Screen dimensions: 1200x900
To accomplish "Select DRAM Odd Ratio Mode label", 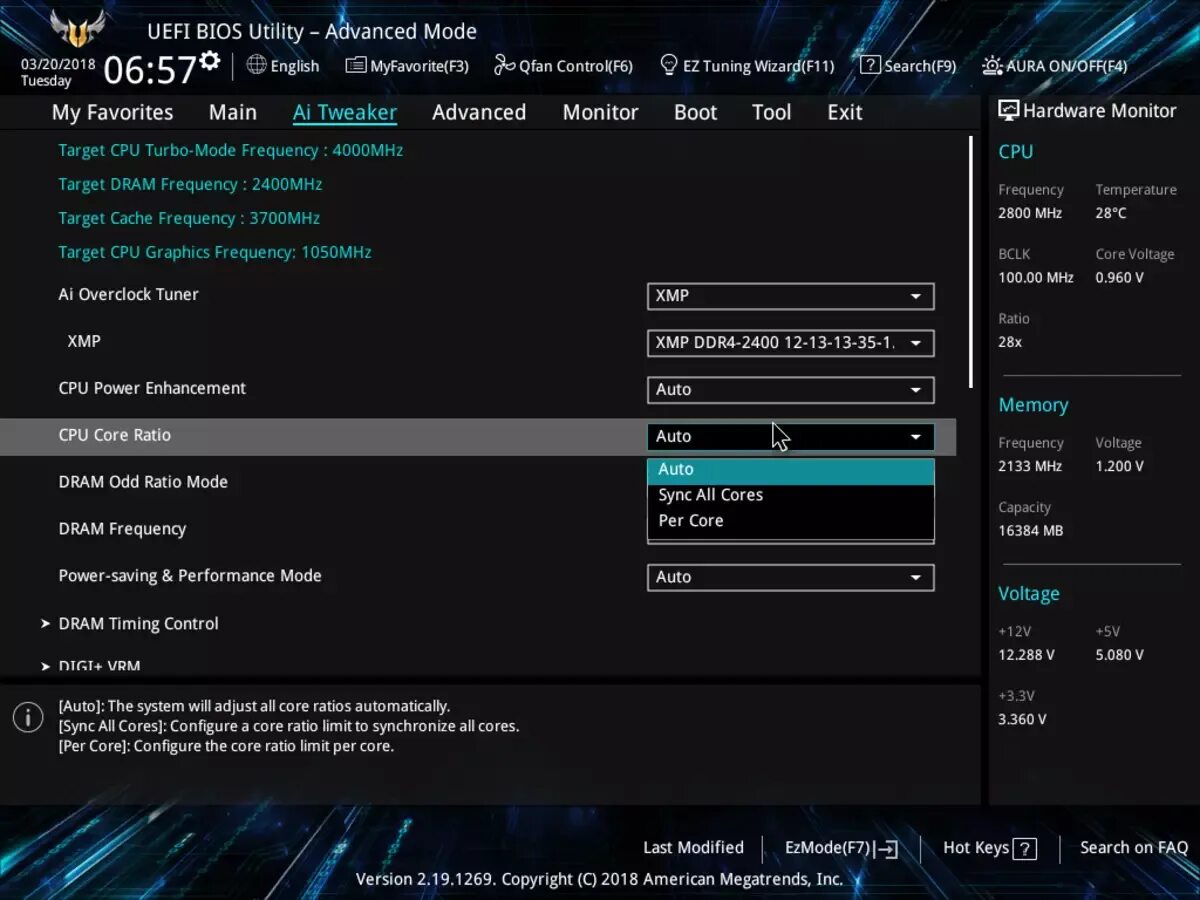I will 143,482.
